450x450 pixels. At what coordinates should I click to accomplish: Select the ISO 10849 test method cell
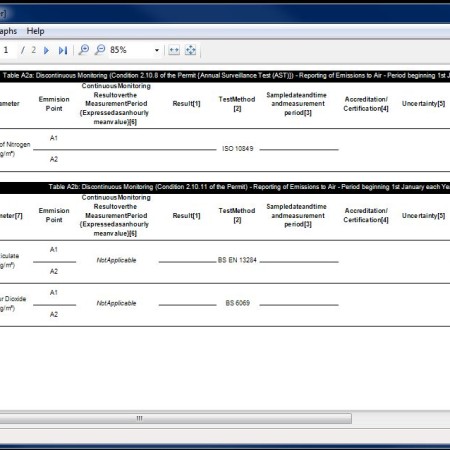(x=238, y=149)
